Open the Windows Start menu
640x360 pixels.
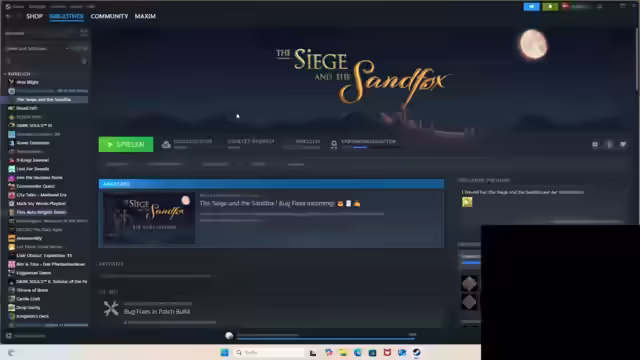point(224,352)
